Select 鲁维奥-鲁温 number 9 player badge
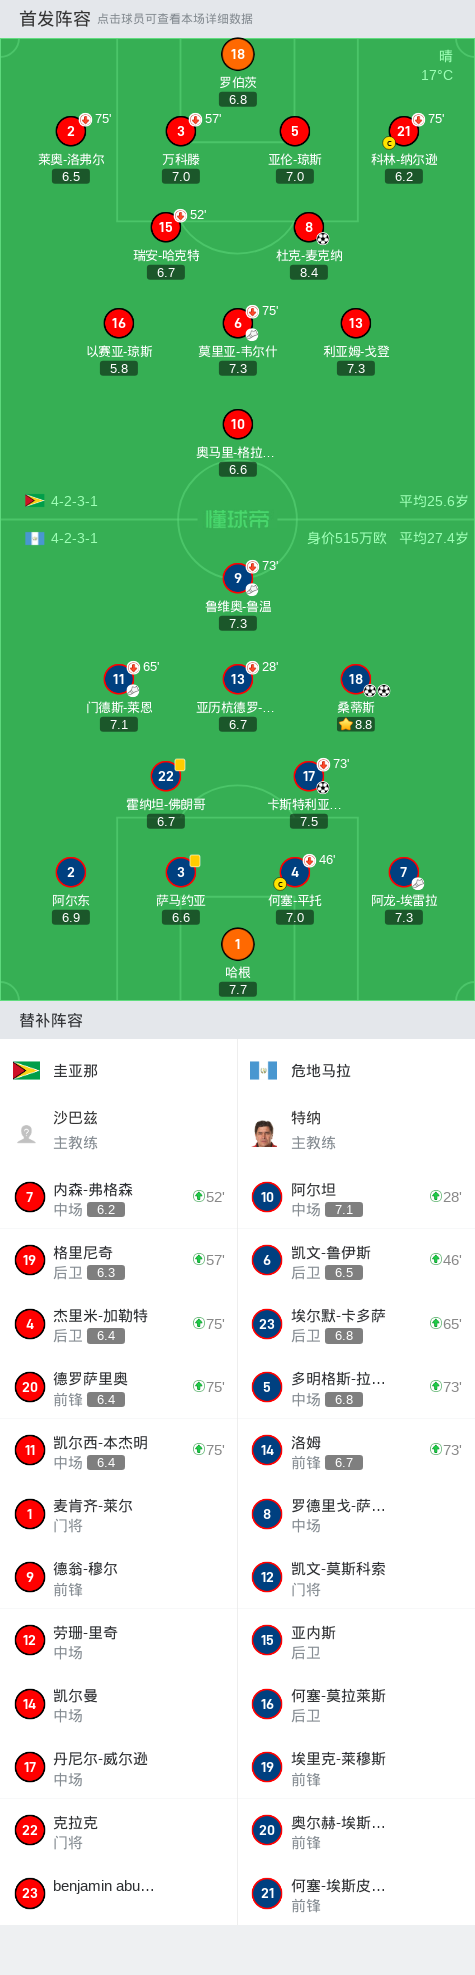The height and width of the screenshot is (1975, 475). 237,578
